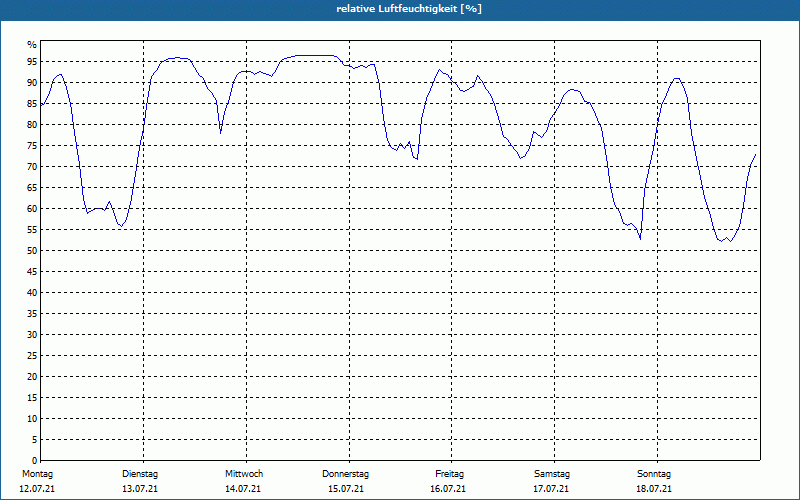Click the 'Dienstag' day label

point(140,474)
